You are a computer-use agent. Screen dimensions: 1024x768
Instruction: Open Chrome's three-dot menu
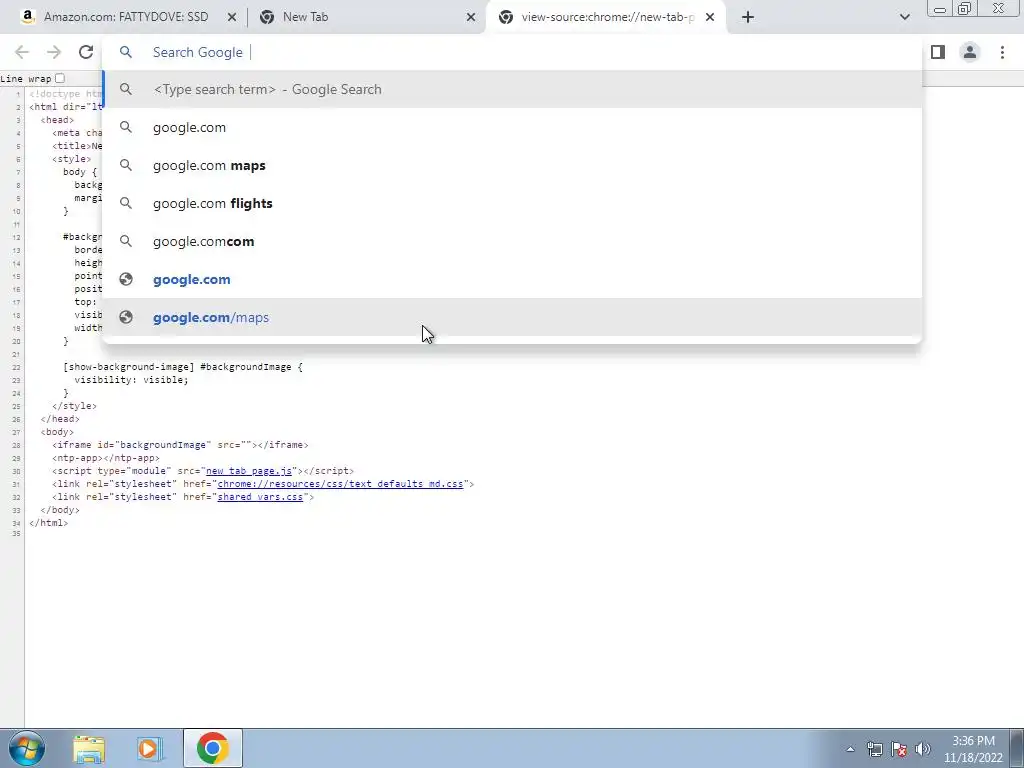1002,52
